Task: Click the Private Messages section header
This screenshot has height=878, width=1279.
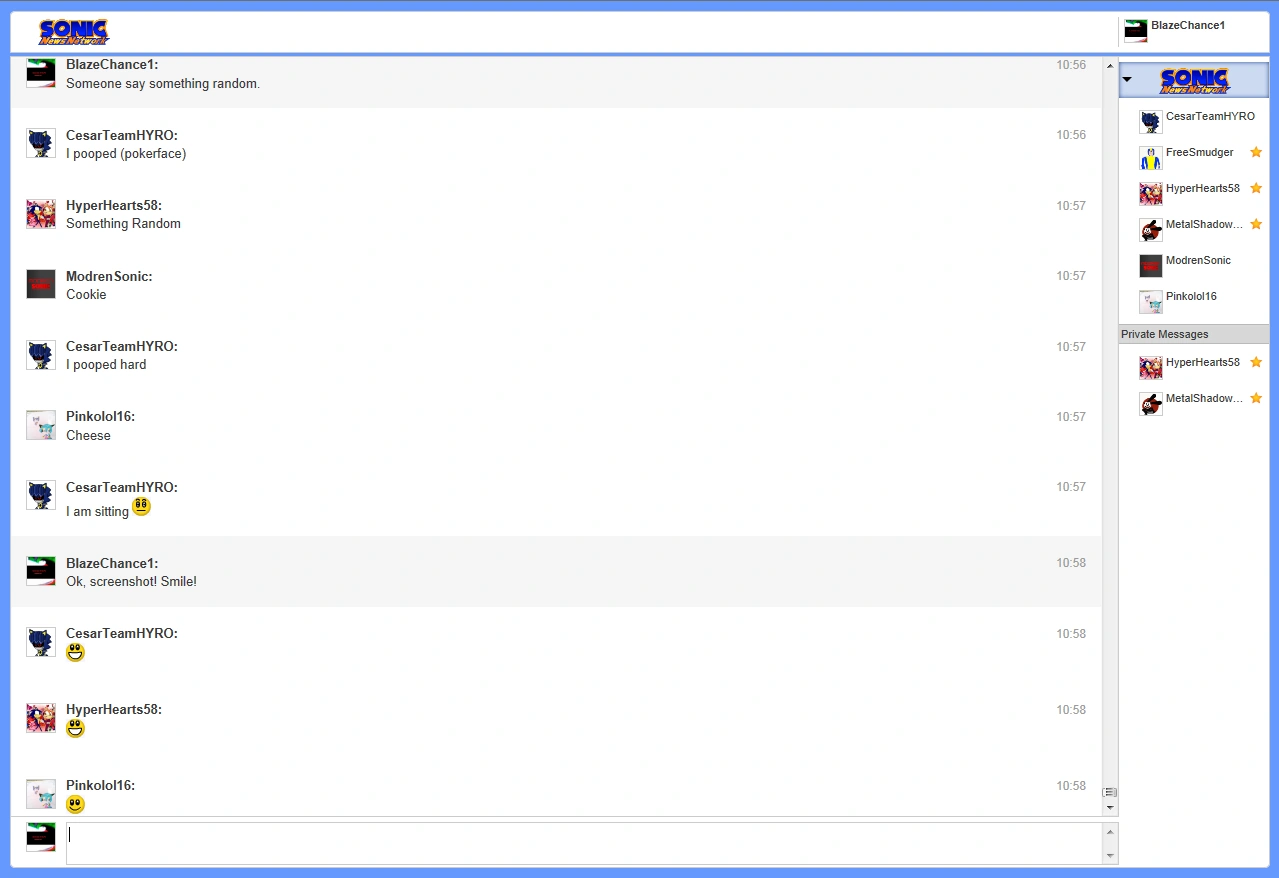Action: [1193, 334]
